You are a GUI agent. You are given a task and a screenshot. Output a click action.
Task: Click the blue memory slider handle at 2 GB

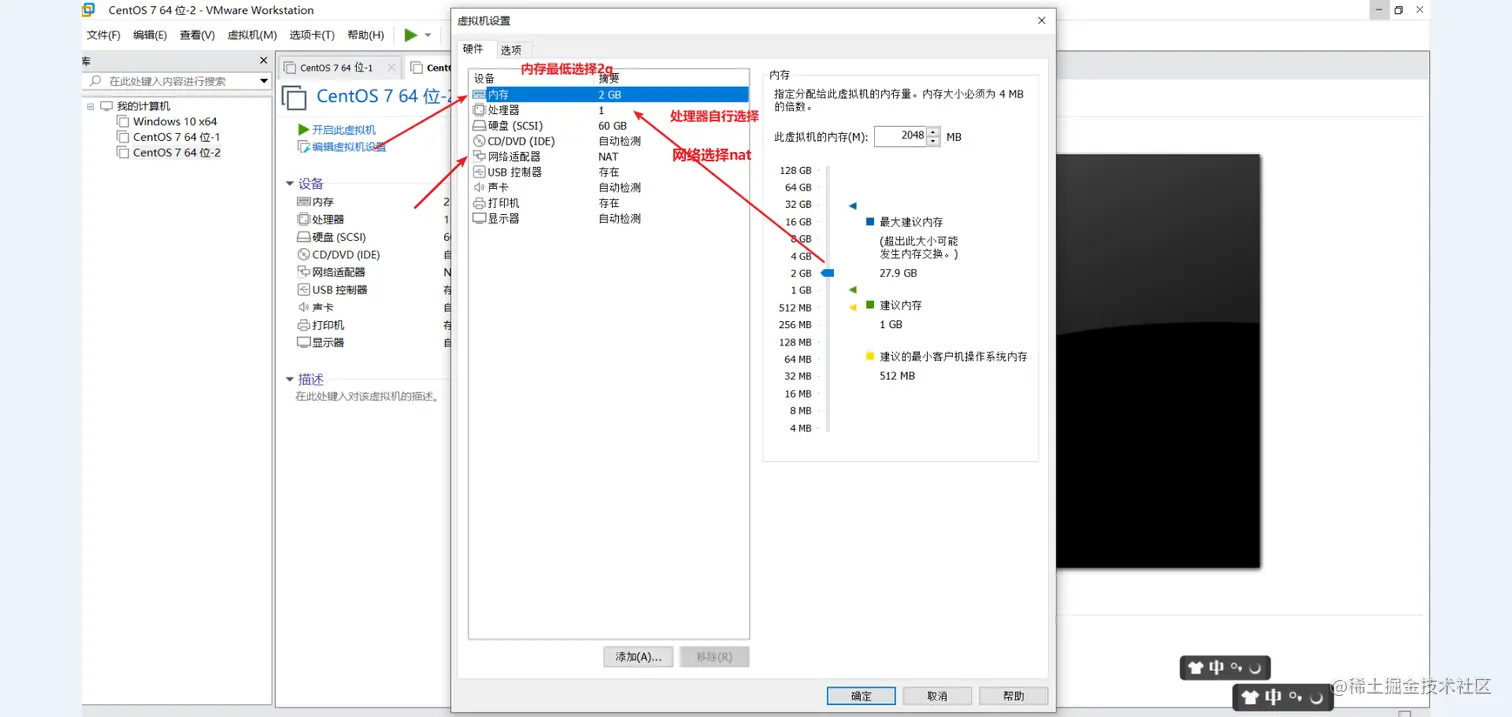[x=827, y=272]
